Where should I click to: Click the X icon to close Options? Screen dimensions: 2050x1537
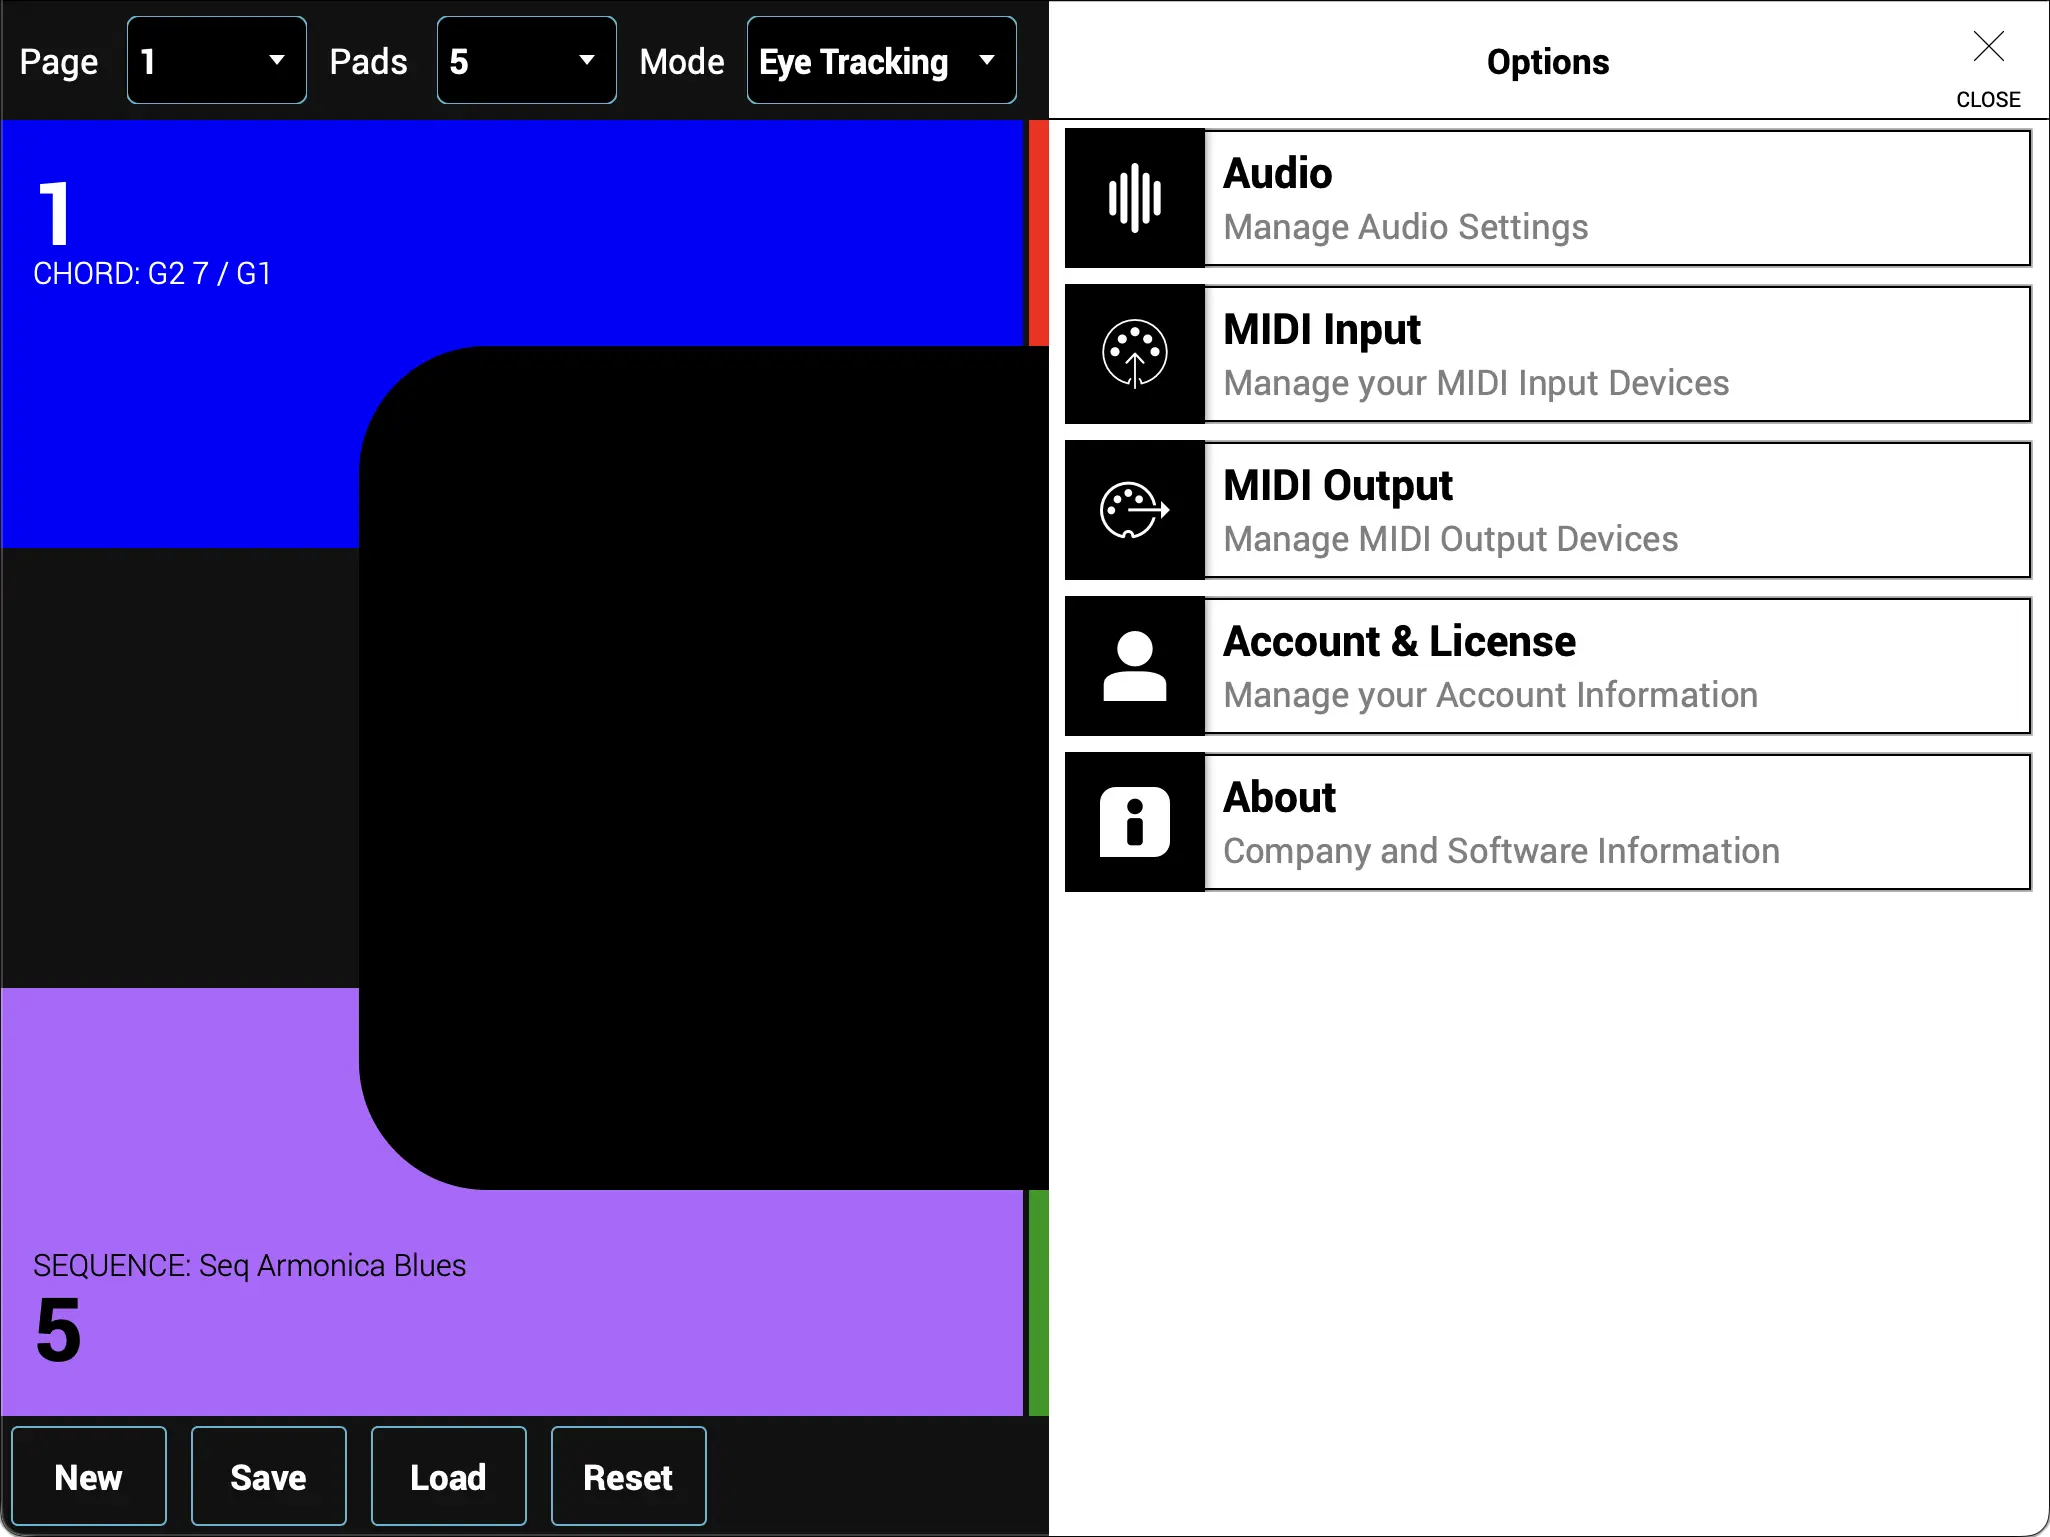[1987, 46]
